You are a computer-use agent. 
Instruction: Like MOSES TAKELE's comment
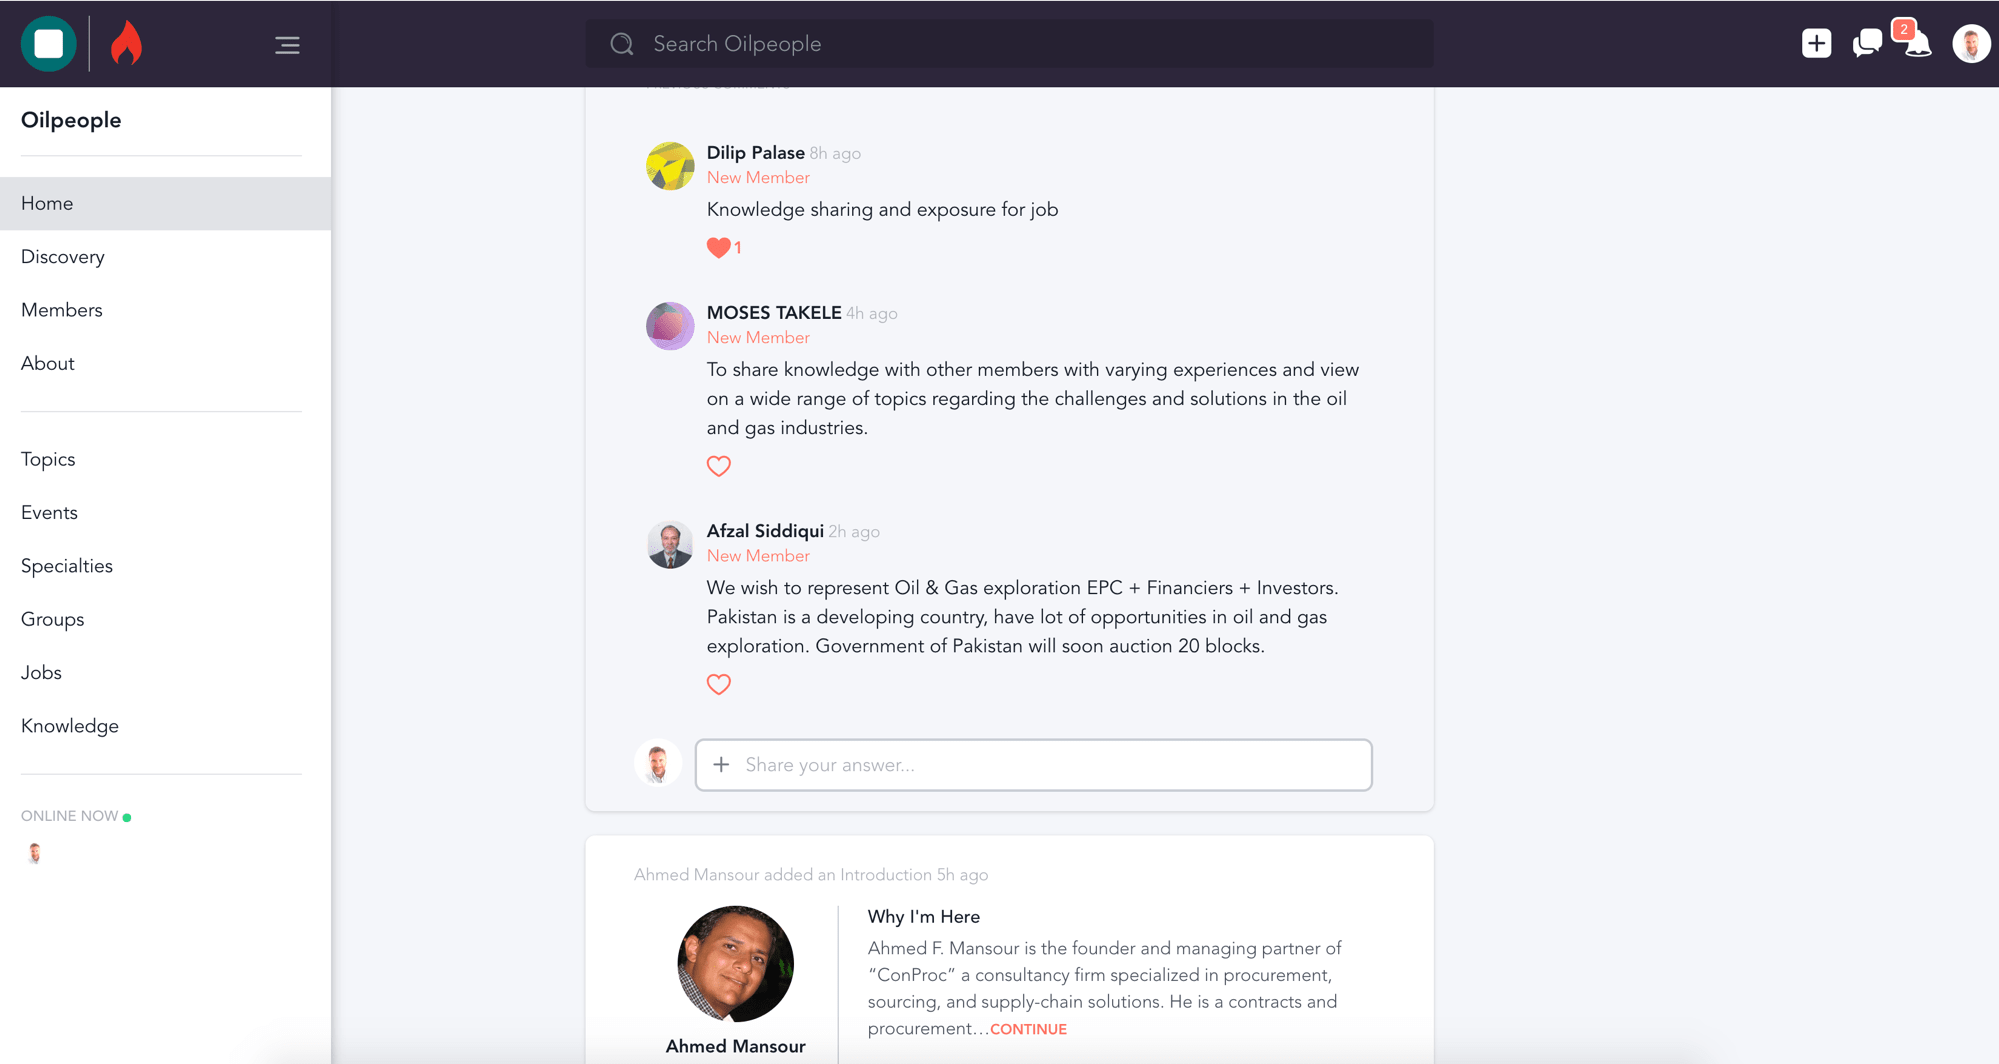pos(718,466)
